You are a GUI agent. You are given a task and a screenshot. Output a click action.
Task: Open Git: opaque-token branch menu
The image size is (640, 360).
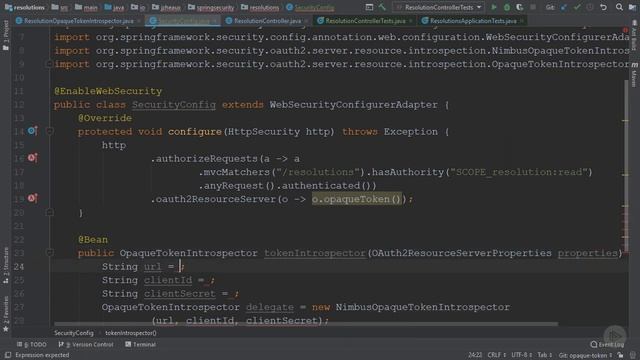(x=585, y=355)
